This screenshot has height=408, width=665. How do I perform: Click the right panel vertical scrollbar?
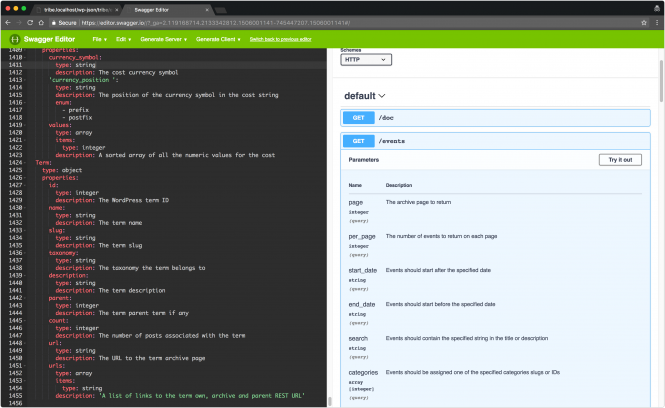coord(661,200)
